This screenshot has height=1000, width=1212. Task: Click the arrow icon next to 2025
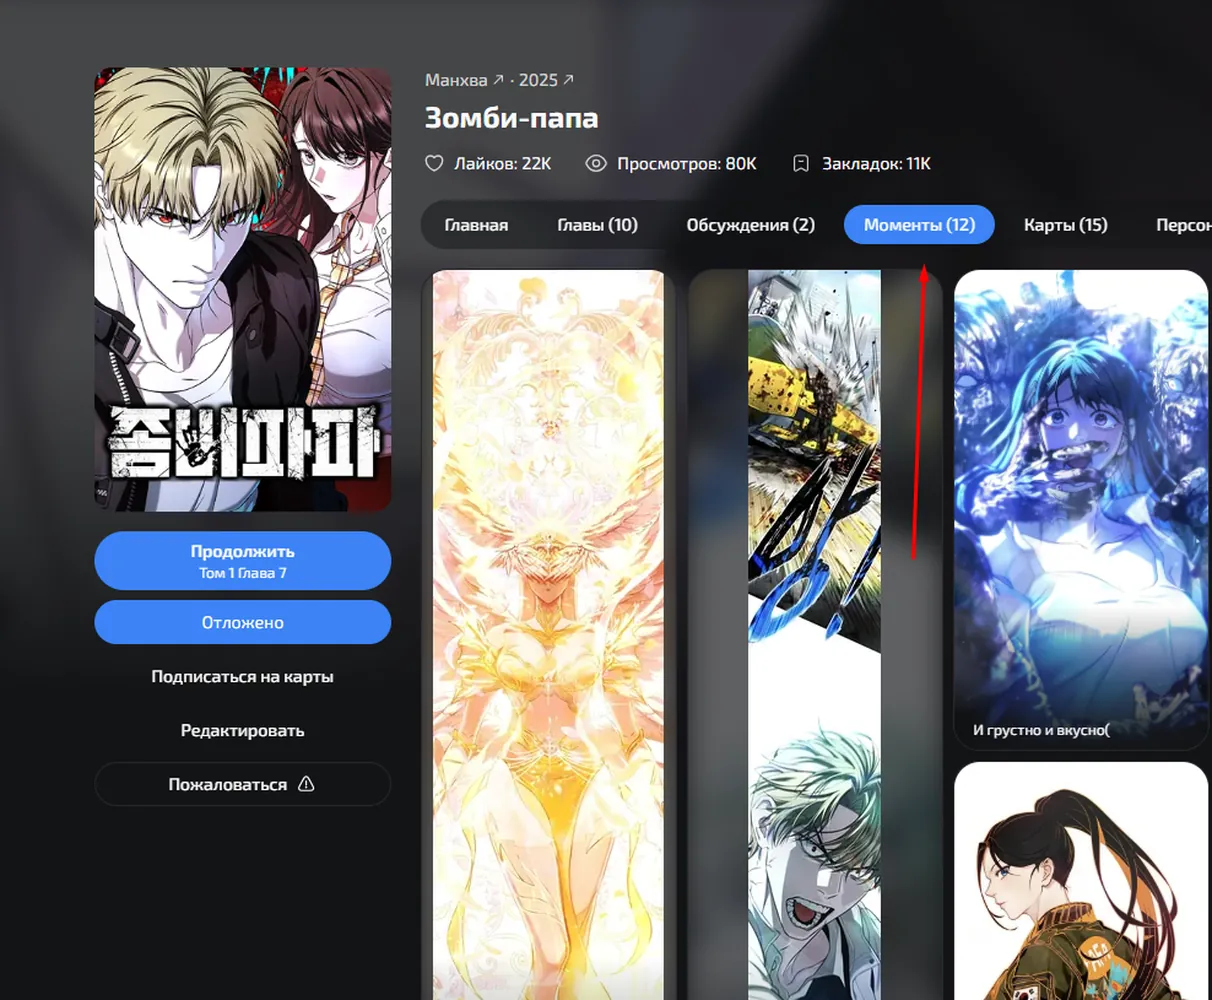[569, 79]
